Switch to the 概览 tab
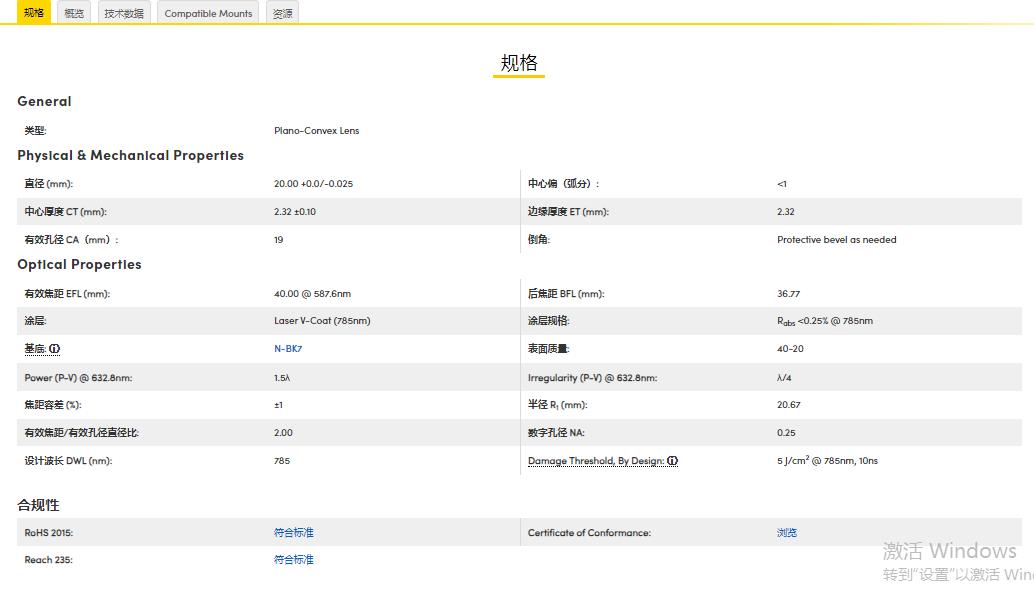Viewport: 1034px width, 595px height. [74, 13]
